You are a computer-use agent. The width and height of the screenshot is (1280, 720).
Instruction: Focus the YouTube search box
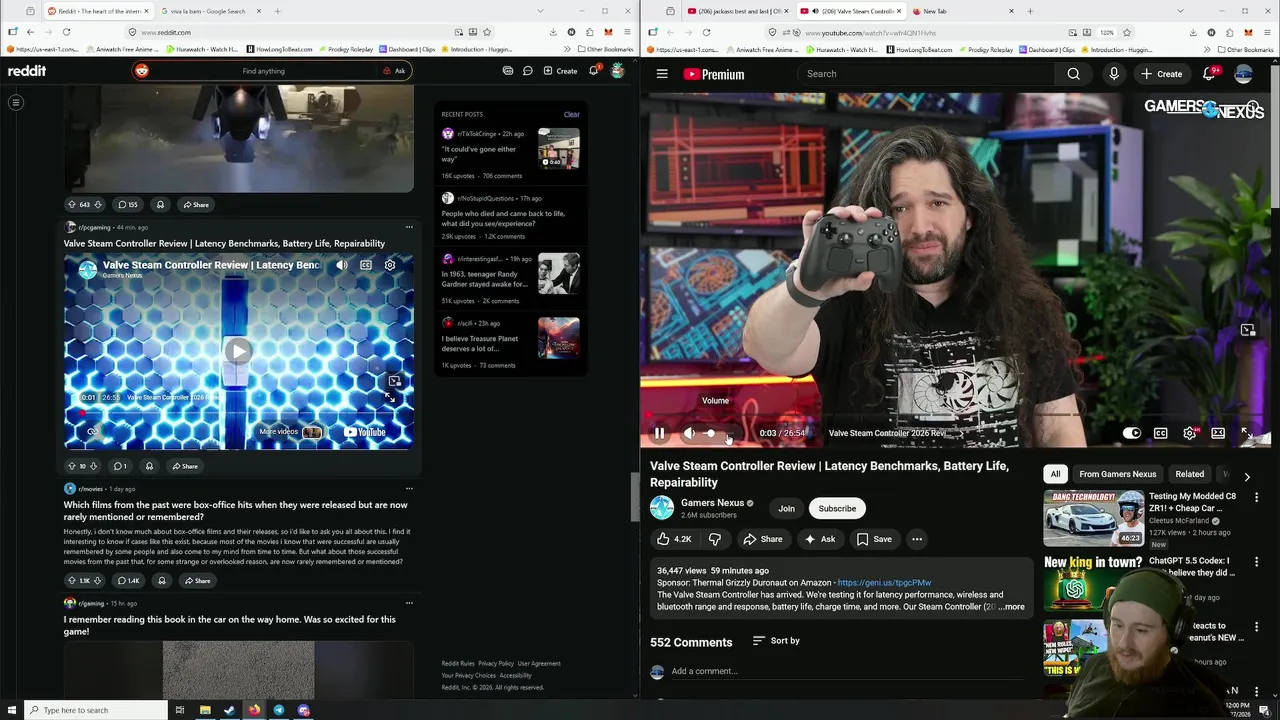click(x=925, y=74)
